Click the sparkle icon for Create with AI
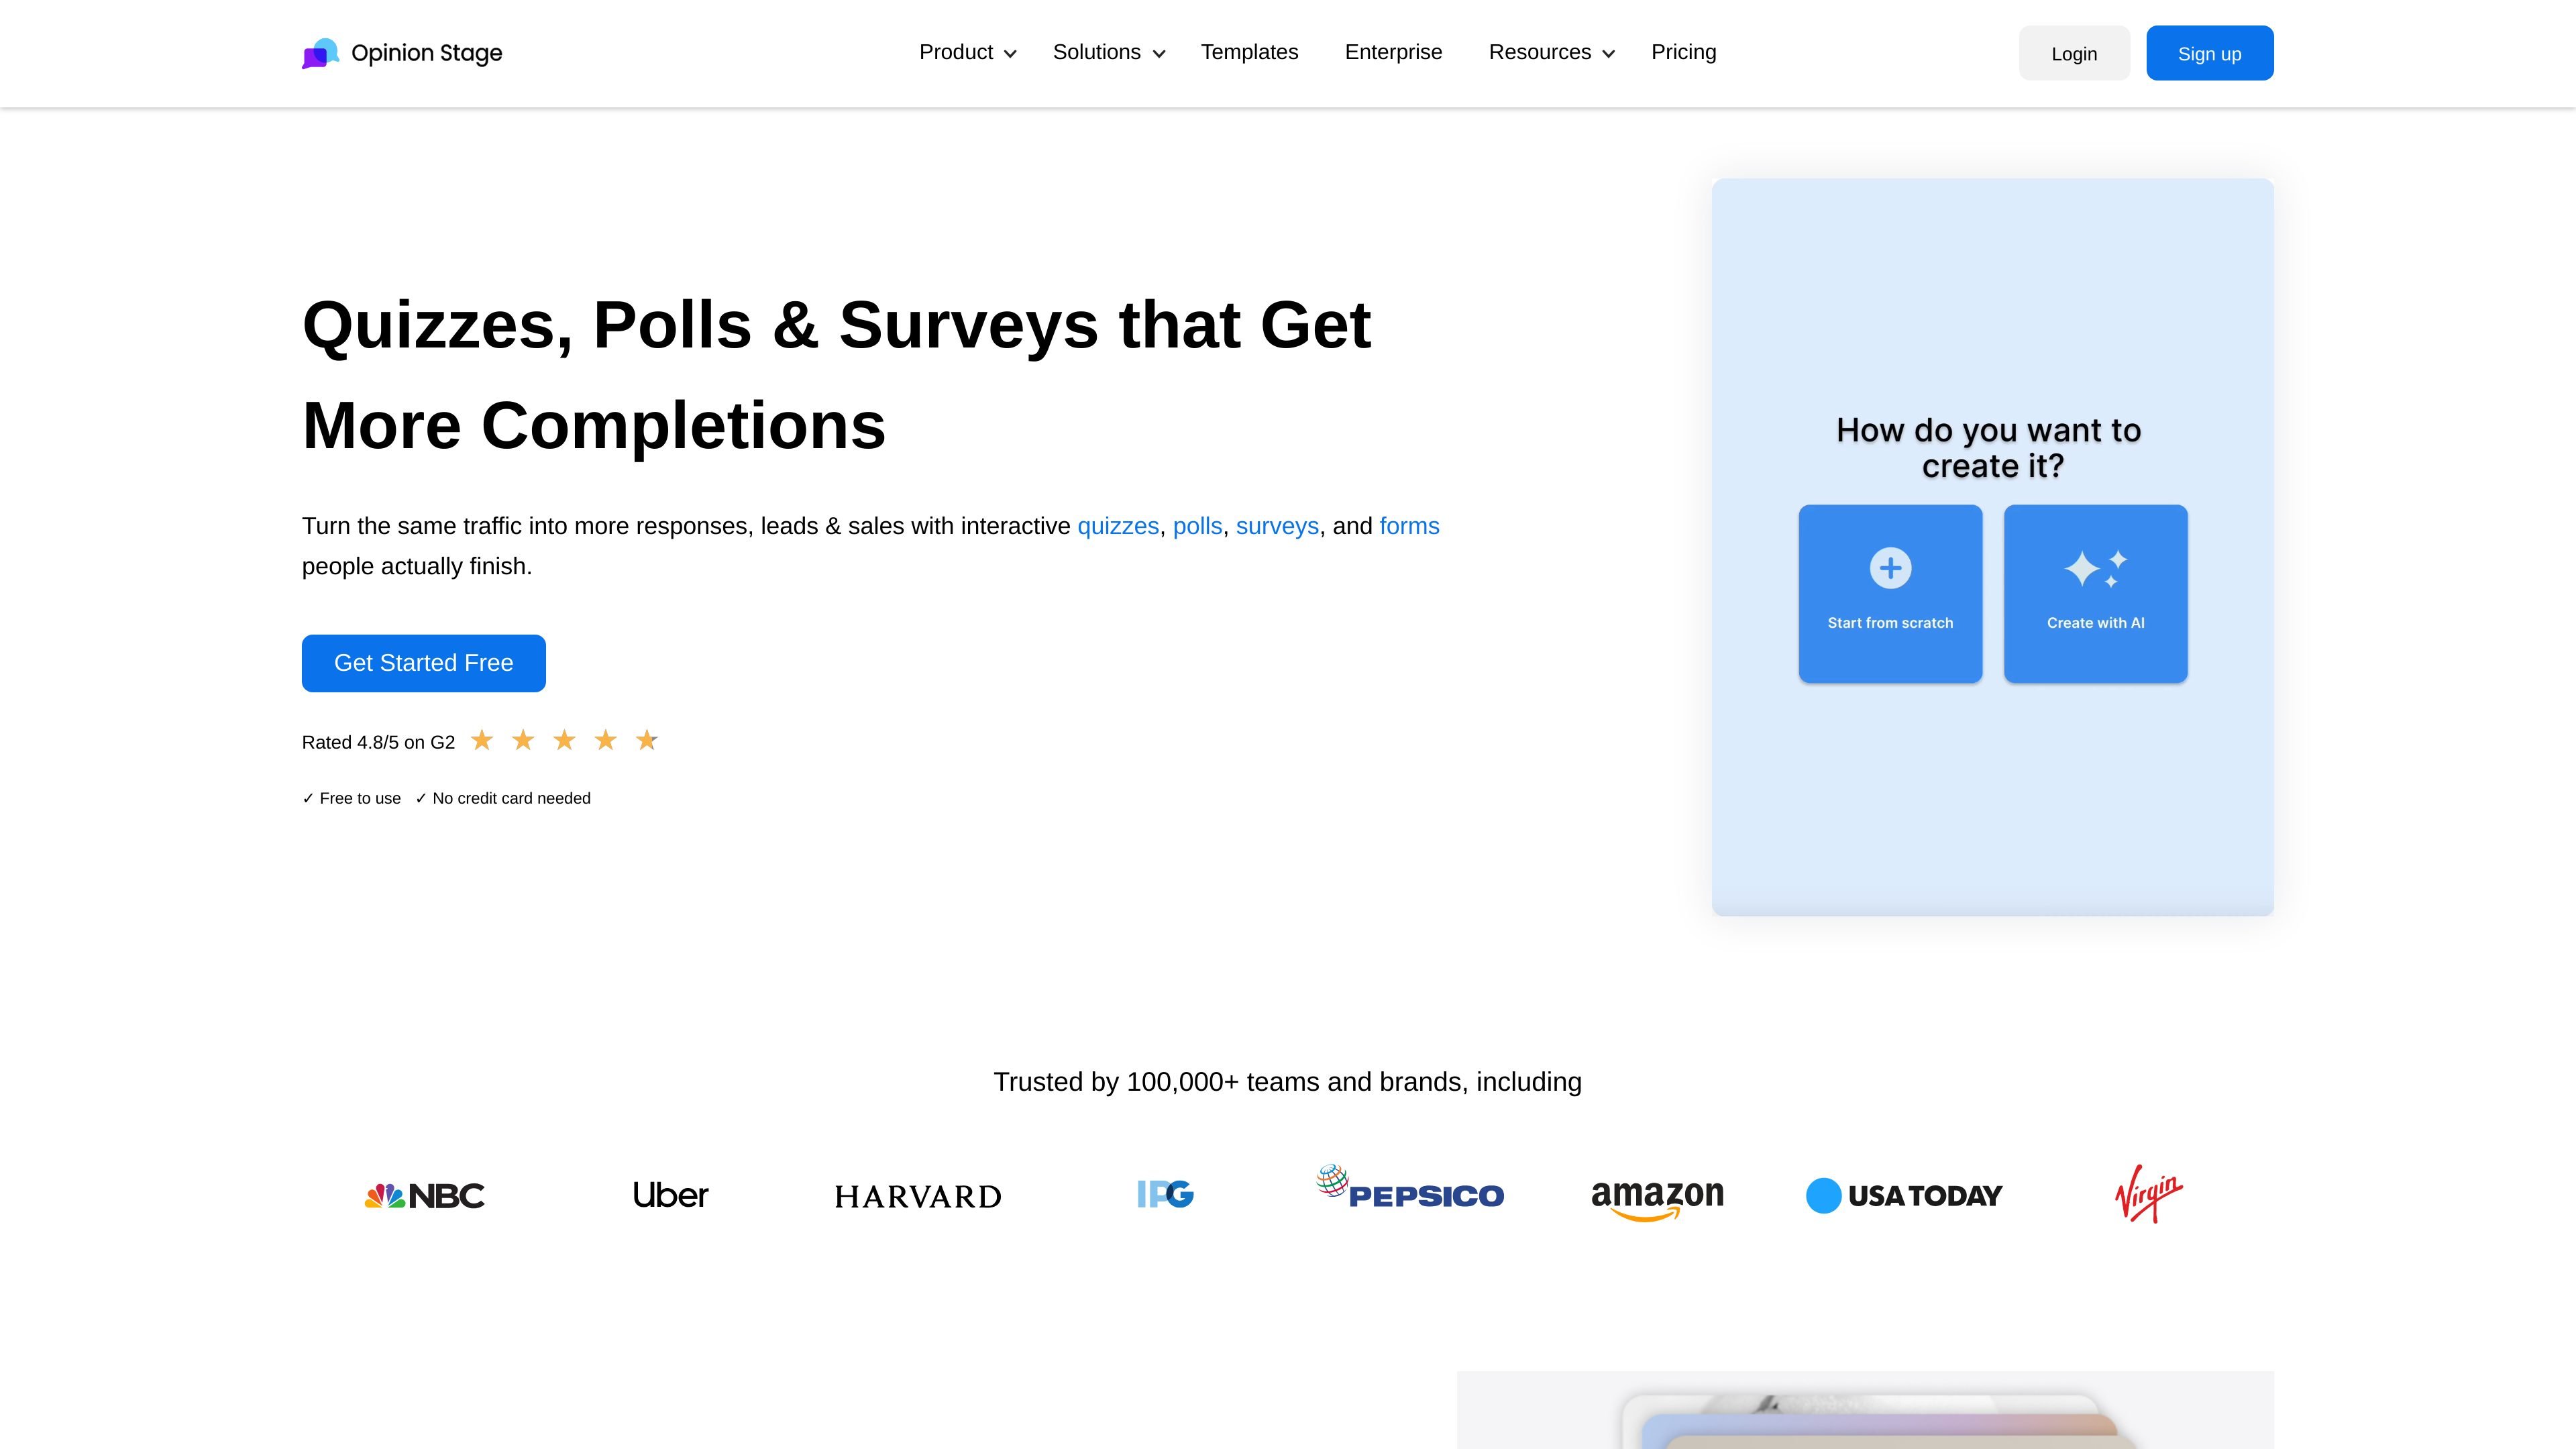The height and width of the screenshot is (1449, 2576). tap(2095, 569)
